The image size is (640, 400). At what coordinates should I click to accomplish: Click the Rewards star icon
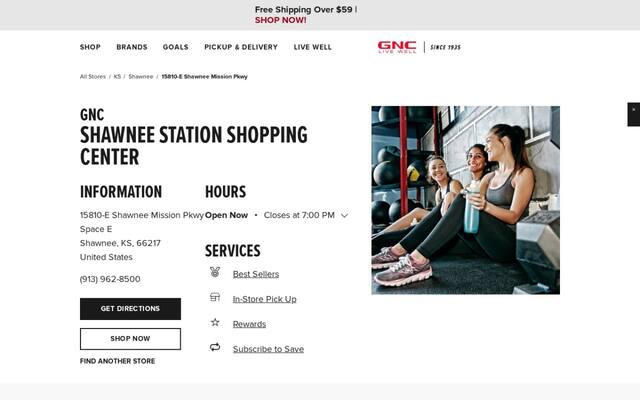[215, 322]
